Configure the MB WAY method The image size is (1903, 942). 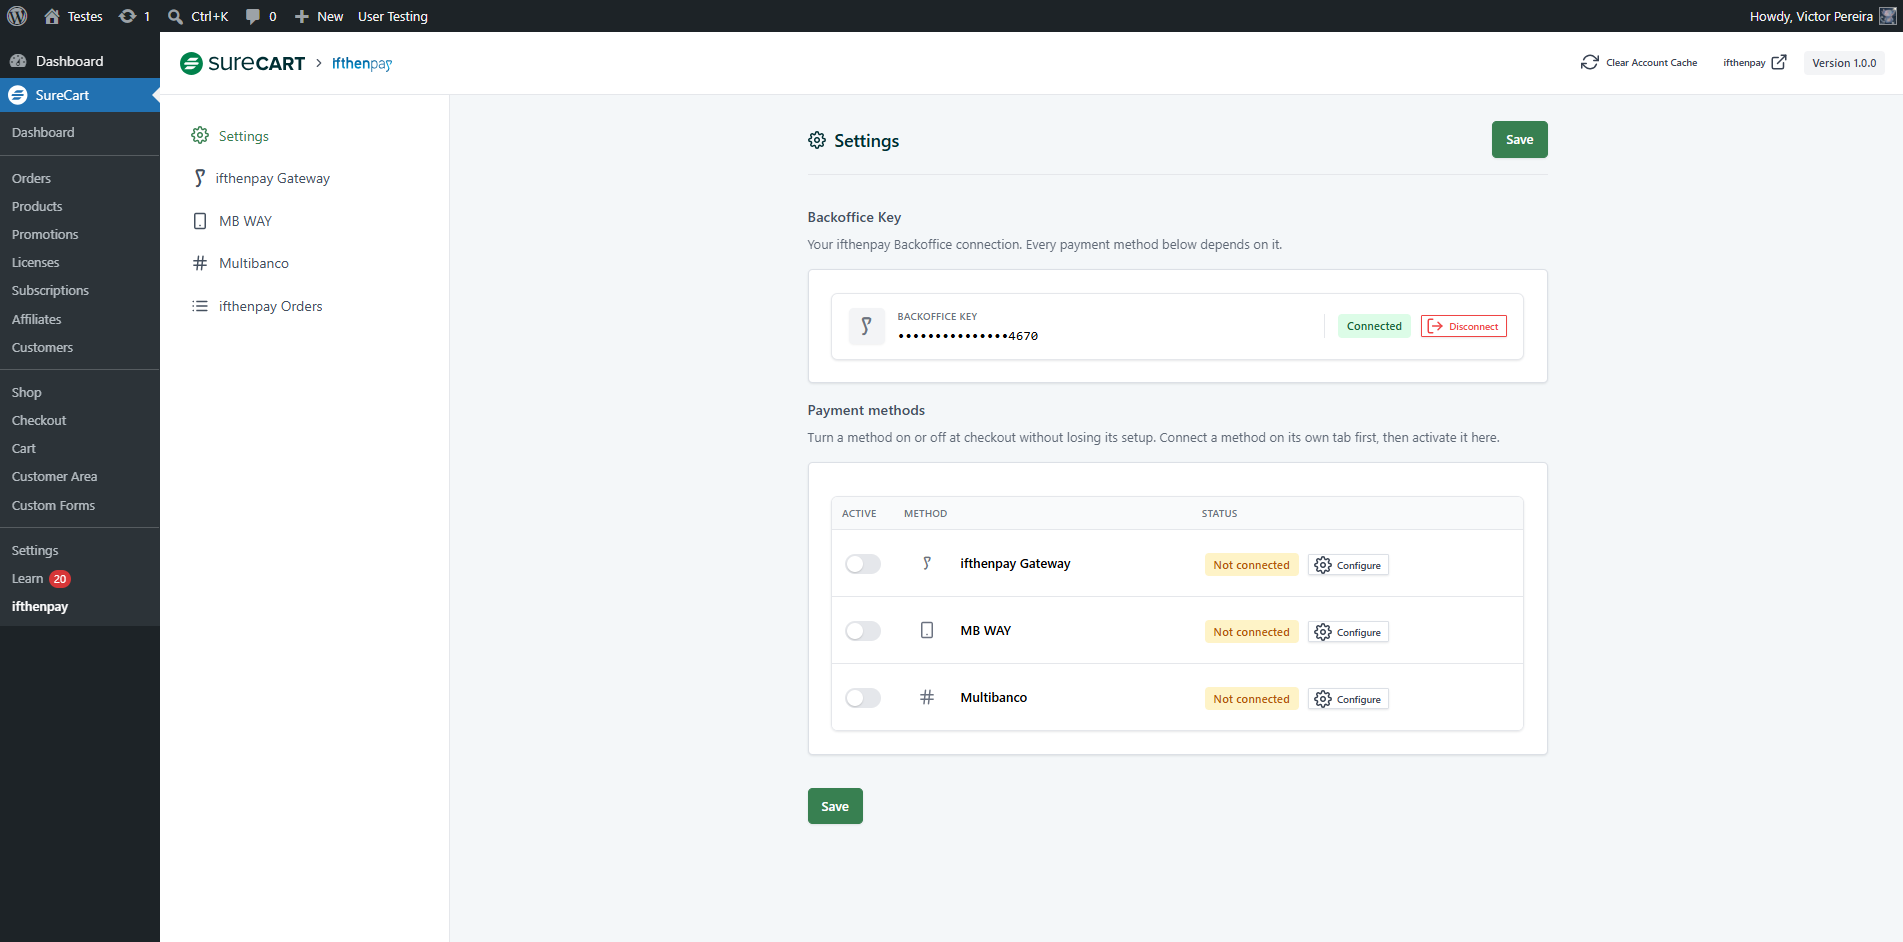tap(1348, 632)
